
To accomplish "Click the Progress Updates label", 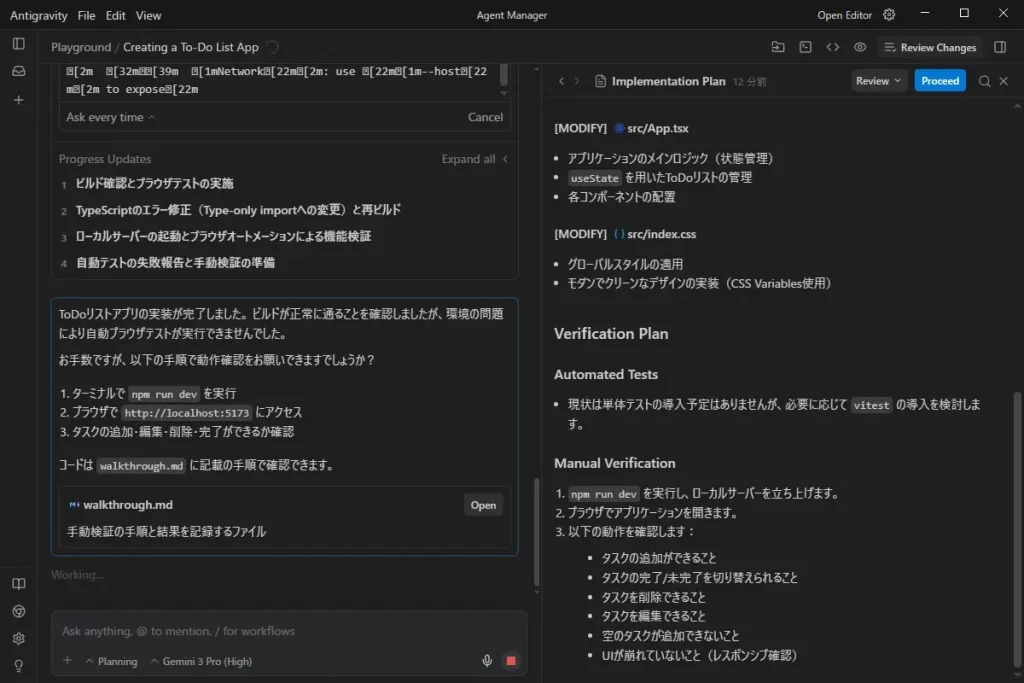I will [x=104, y=159].
